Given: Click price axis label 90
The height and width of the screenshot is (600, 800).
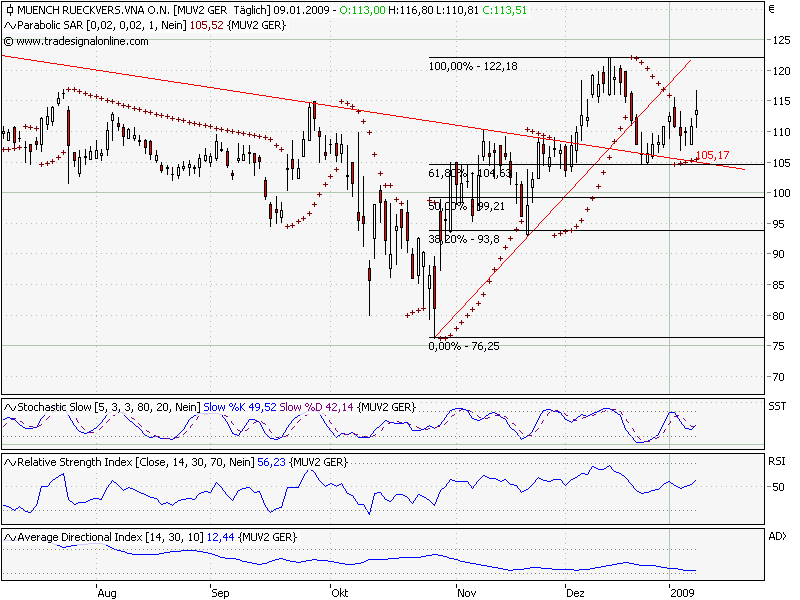Looking at the screenshot, I should click(x=778, y=255).
